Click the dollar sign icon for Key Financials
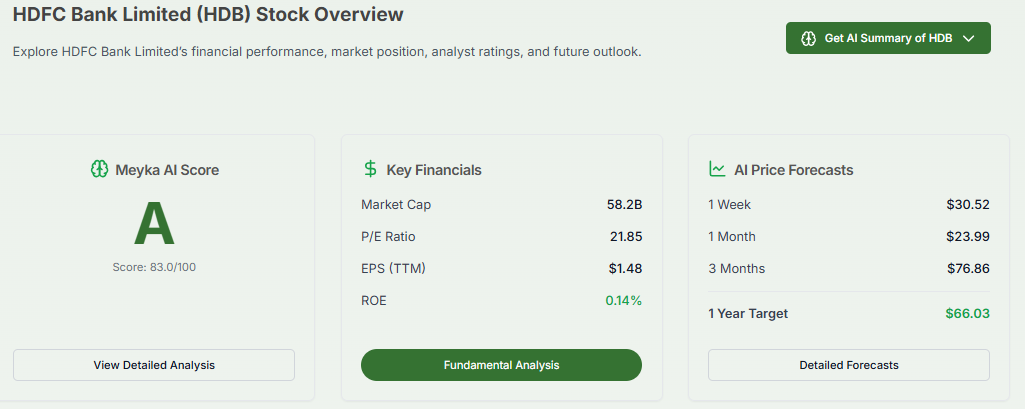1025x409 pixels. [370, 170]
